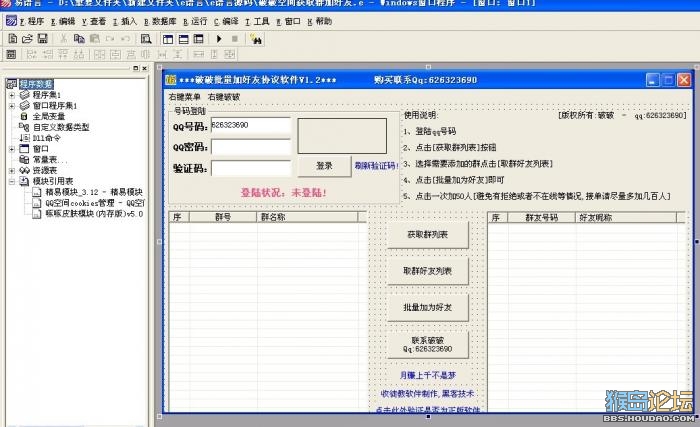Click the 收徒教软件制作 link text
Screen dimensions: 700x427
pos(428,394)
